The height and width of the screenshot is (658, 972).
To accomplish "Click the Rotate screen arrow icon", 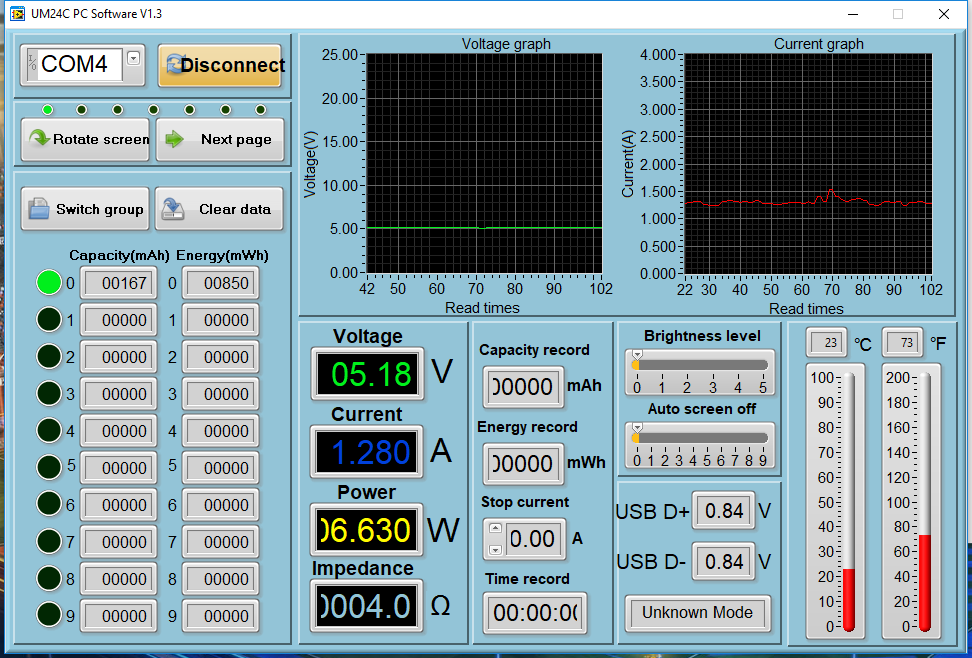I will (x=39, y=139).
